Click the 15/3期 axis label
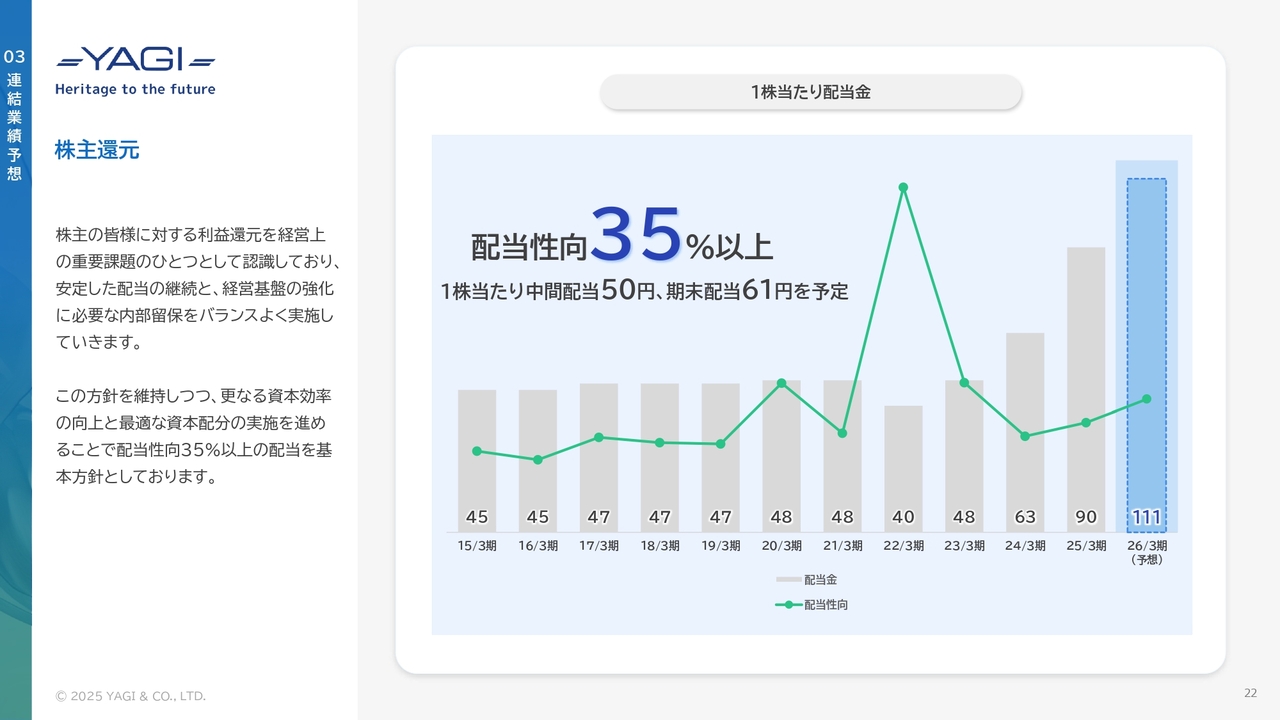The image size is (1280, 720). point(477,546)
